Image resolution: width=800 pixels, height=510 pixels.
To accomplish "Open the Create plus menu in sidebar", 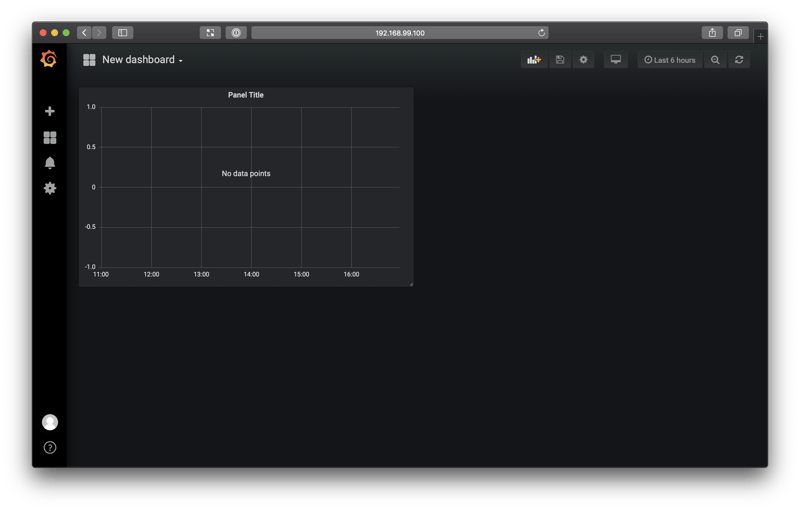I will [x=49, y=111].
